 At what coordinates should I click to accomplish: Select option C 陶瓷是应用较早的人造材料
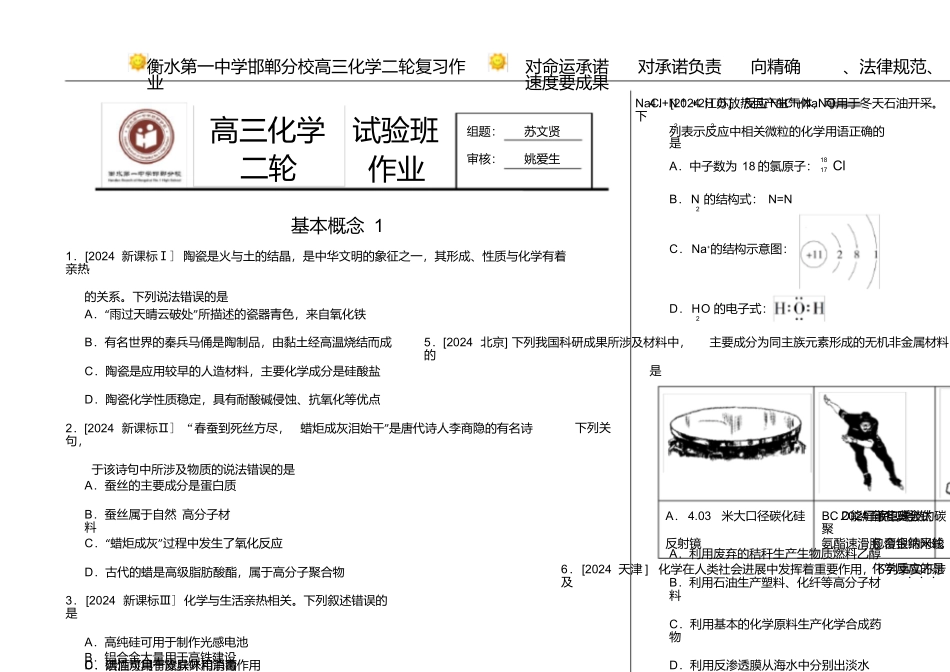[233, 371]
